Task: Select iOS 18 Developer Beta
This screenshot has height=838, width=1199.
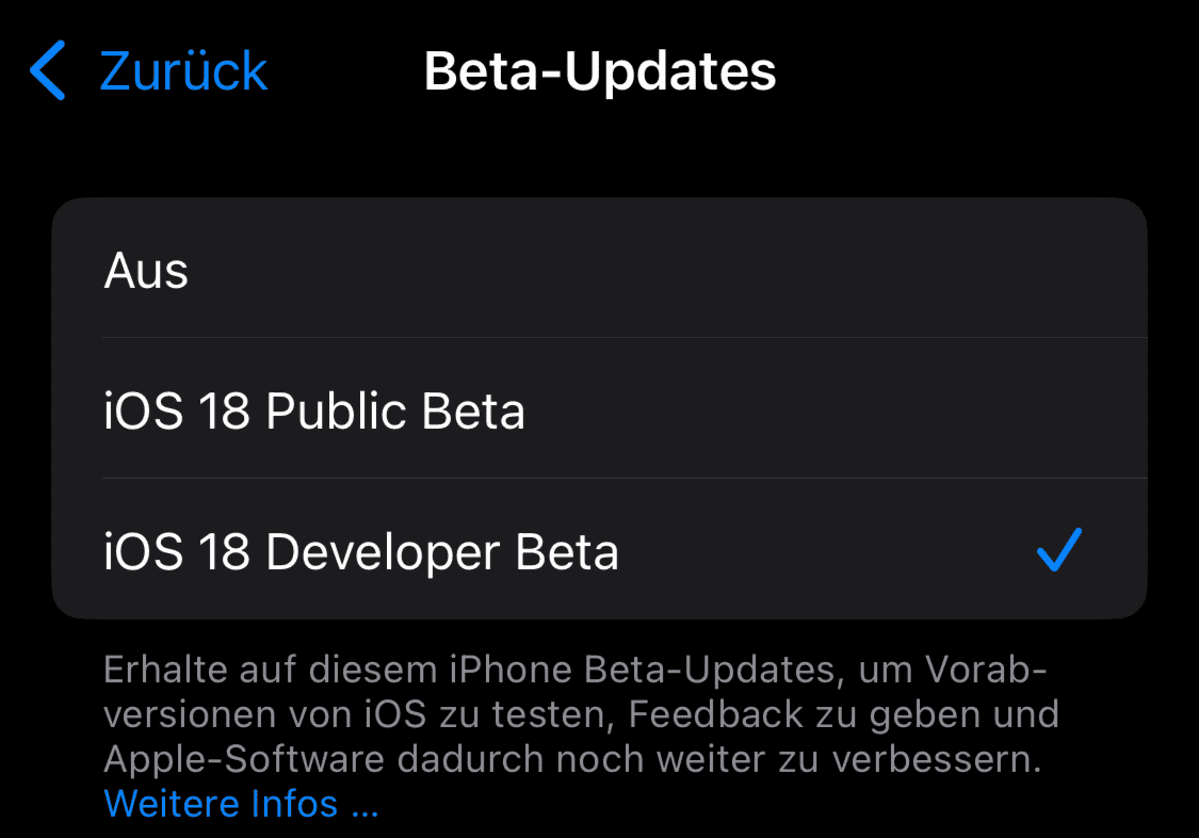Action: click(x=600, y=549)
